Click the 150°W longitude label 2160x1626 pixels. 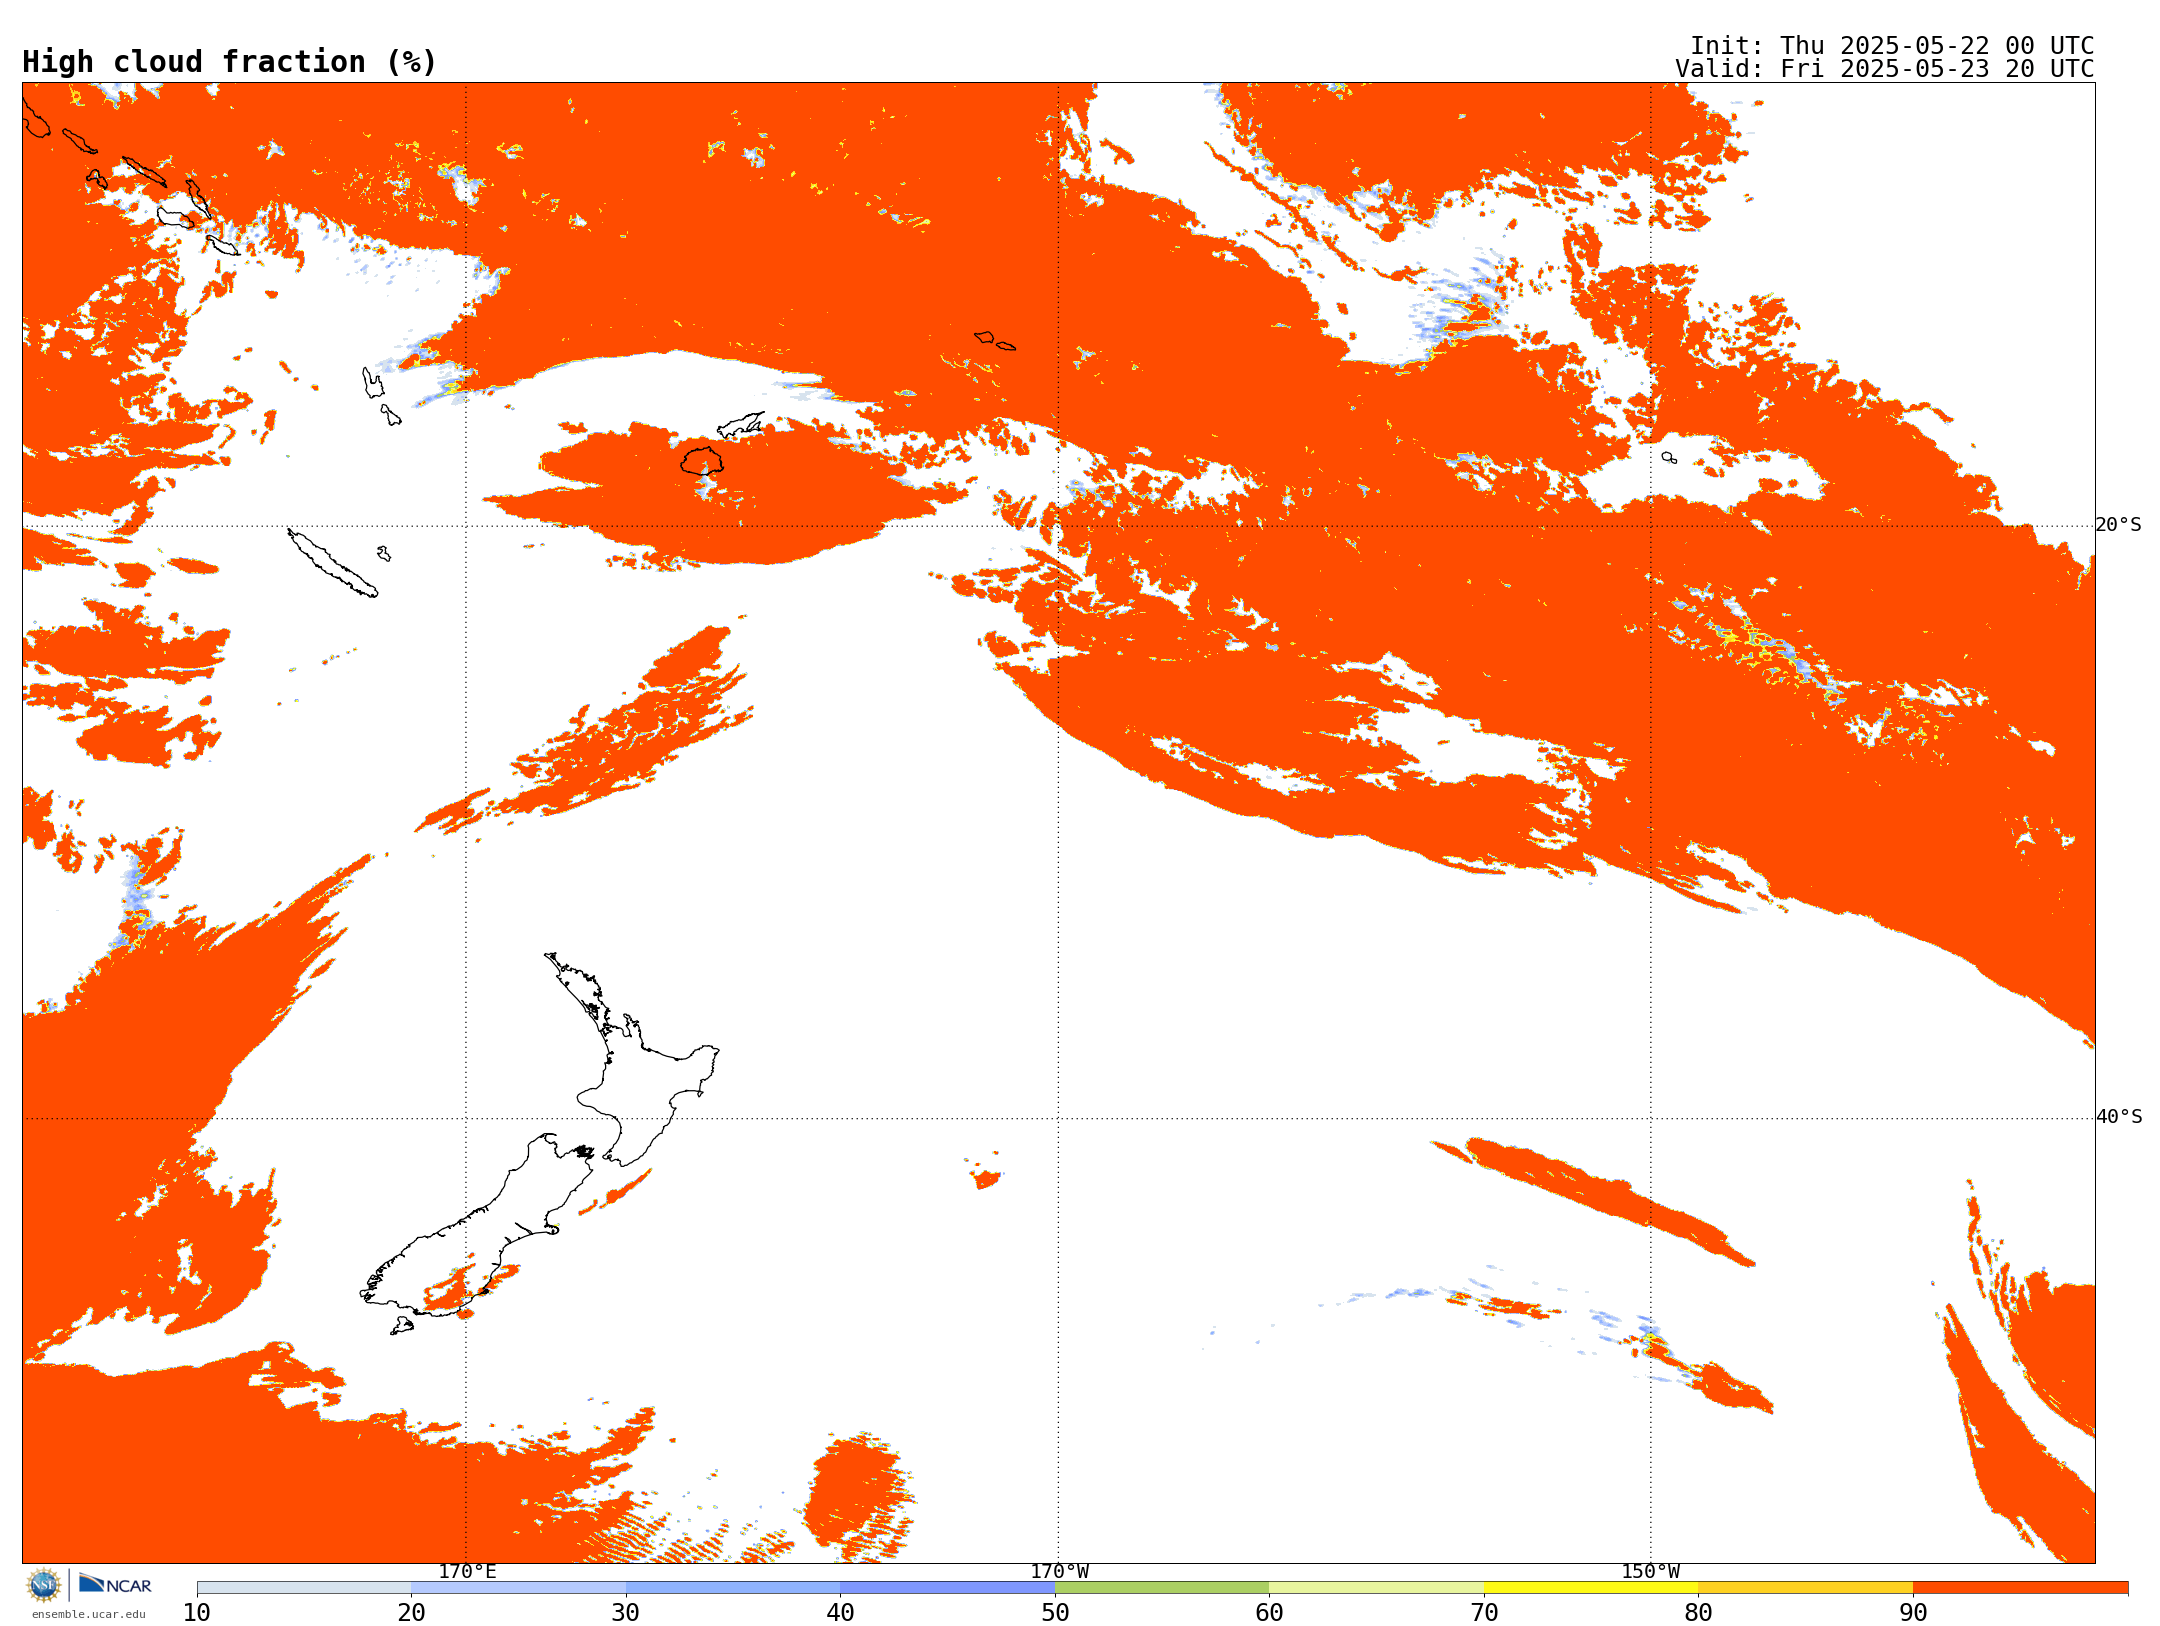tap(1651, 1571)
